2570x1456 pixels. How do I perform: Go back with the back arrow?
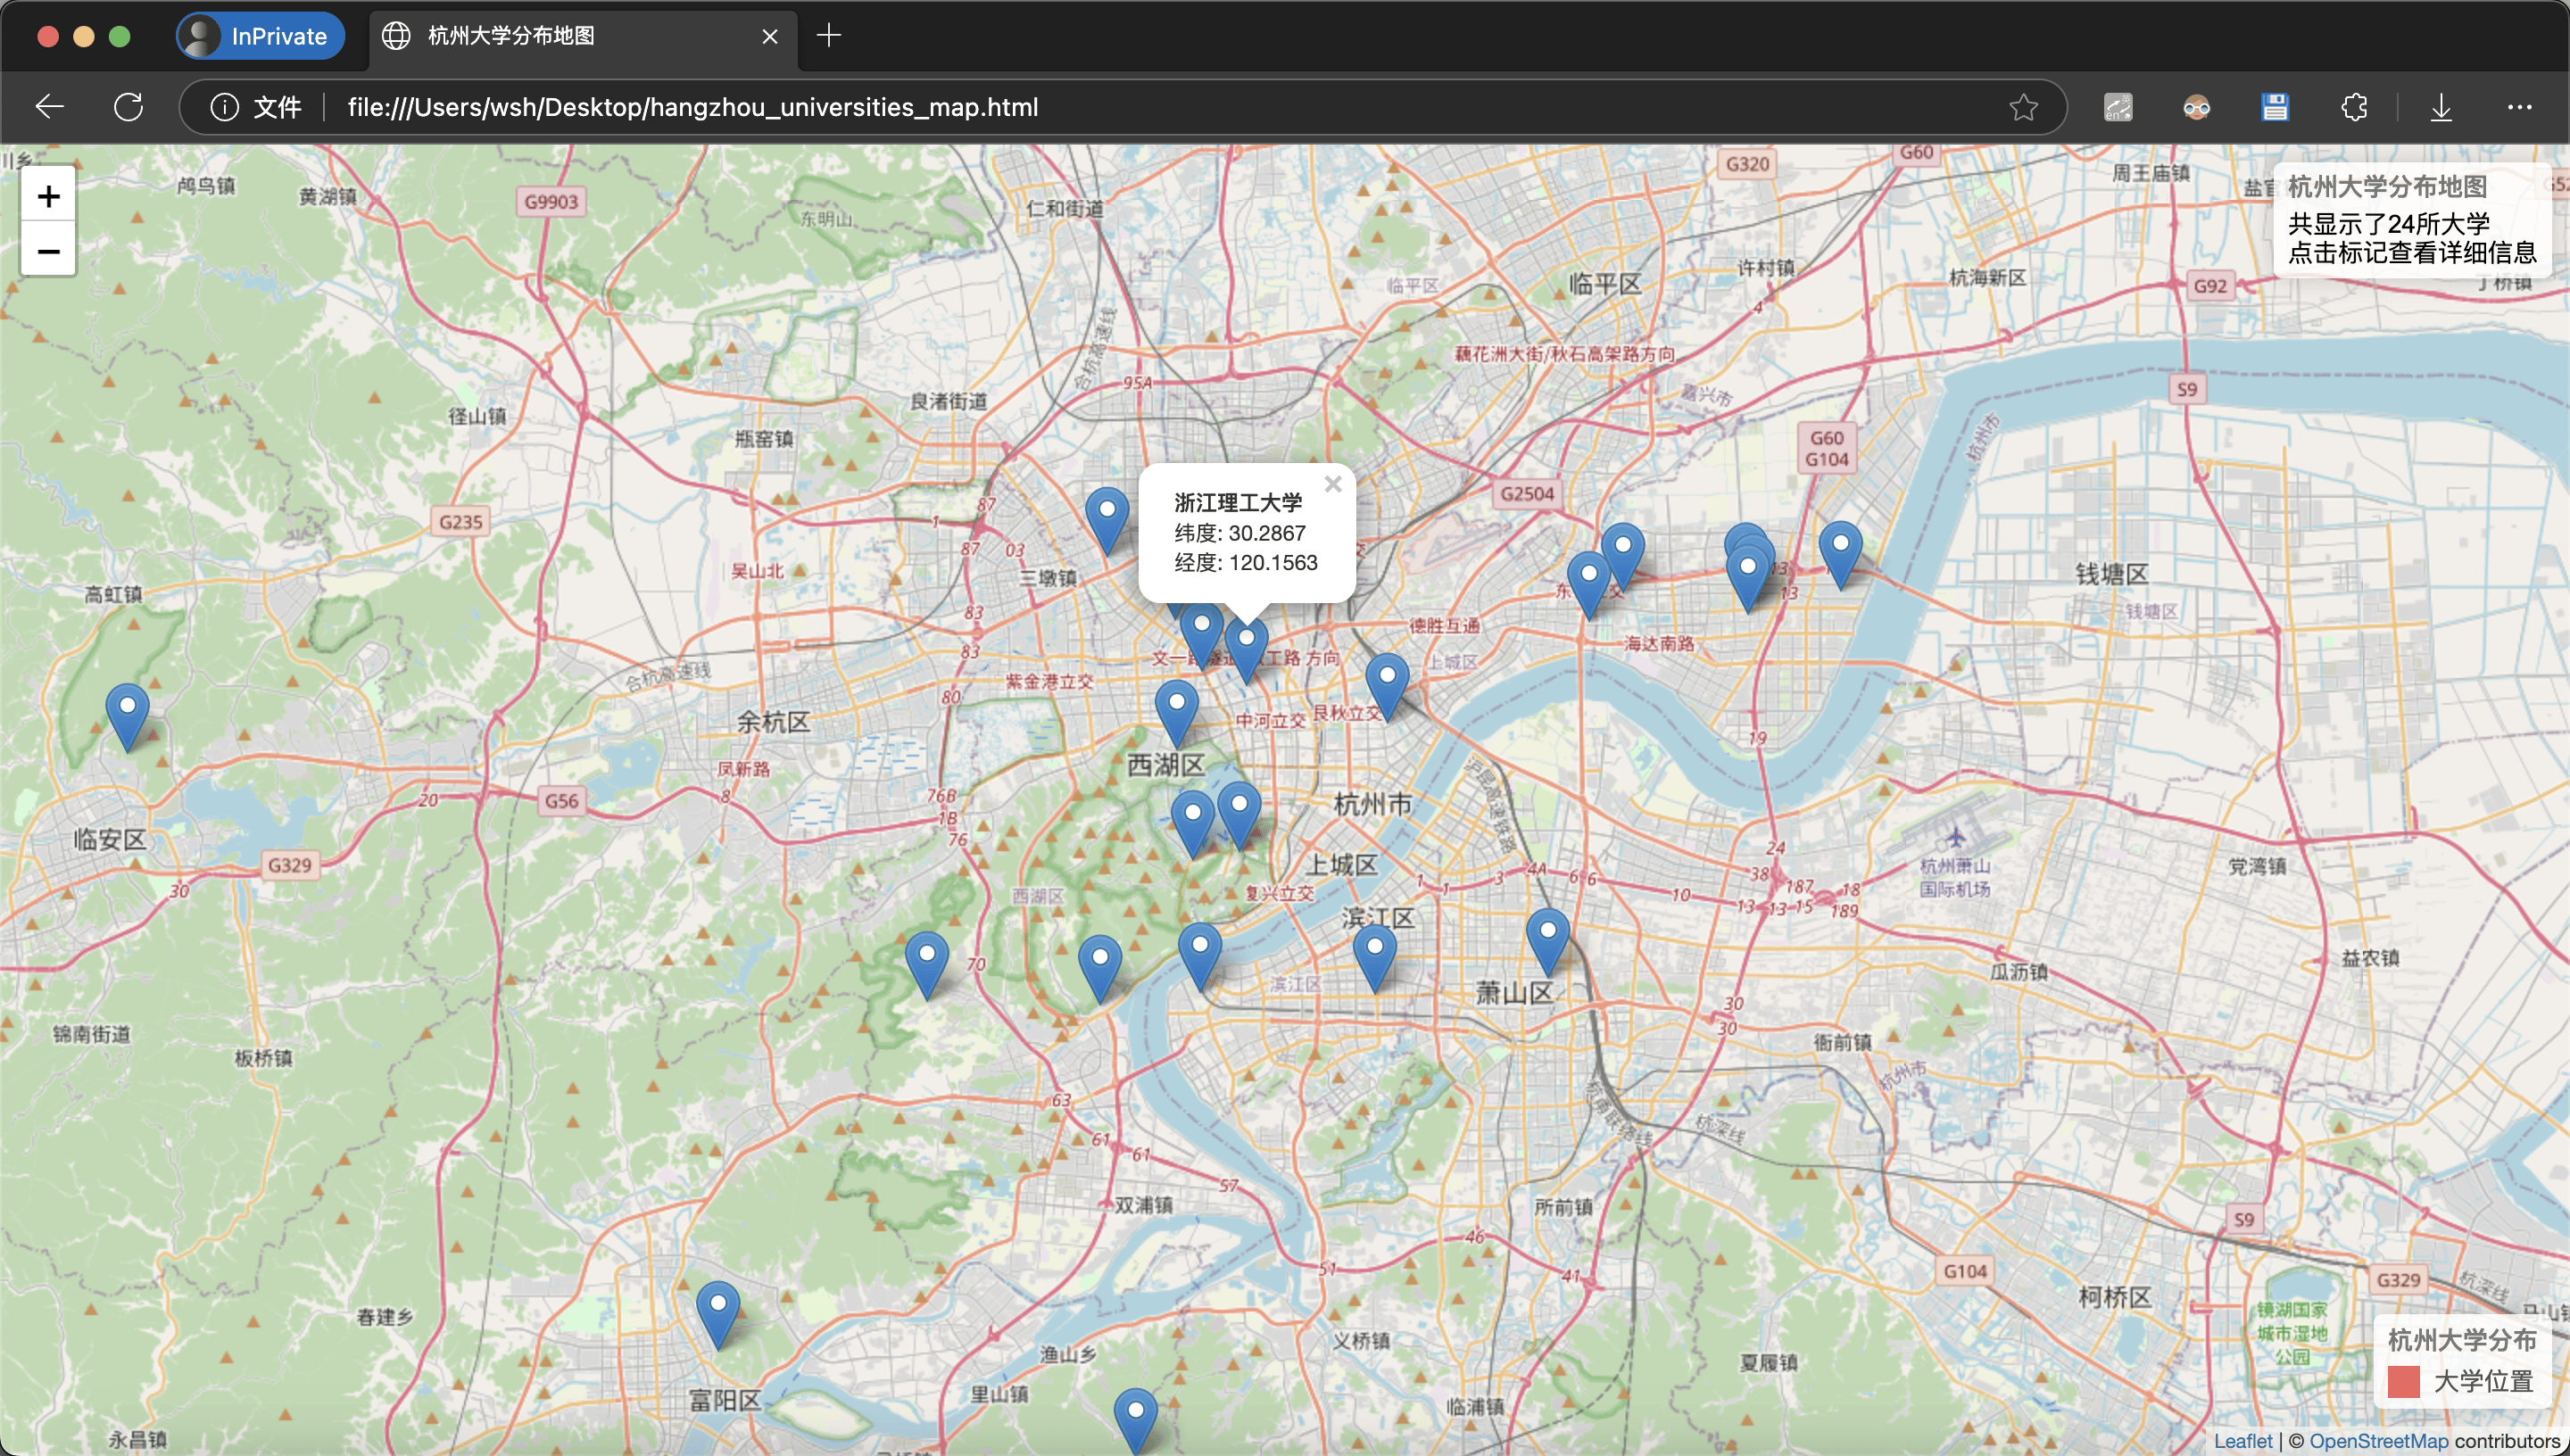(x=48, y=107)
